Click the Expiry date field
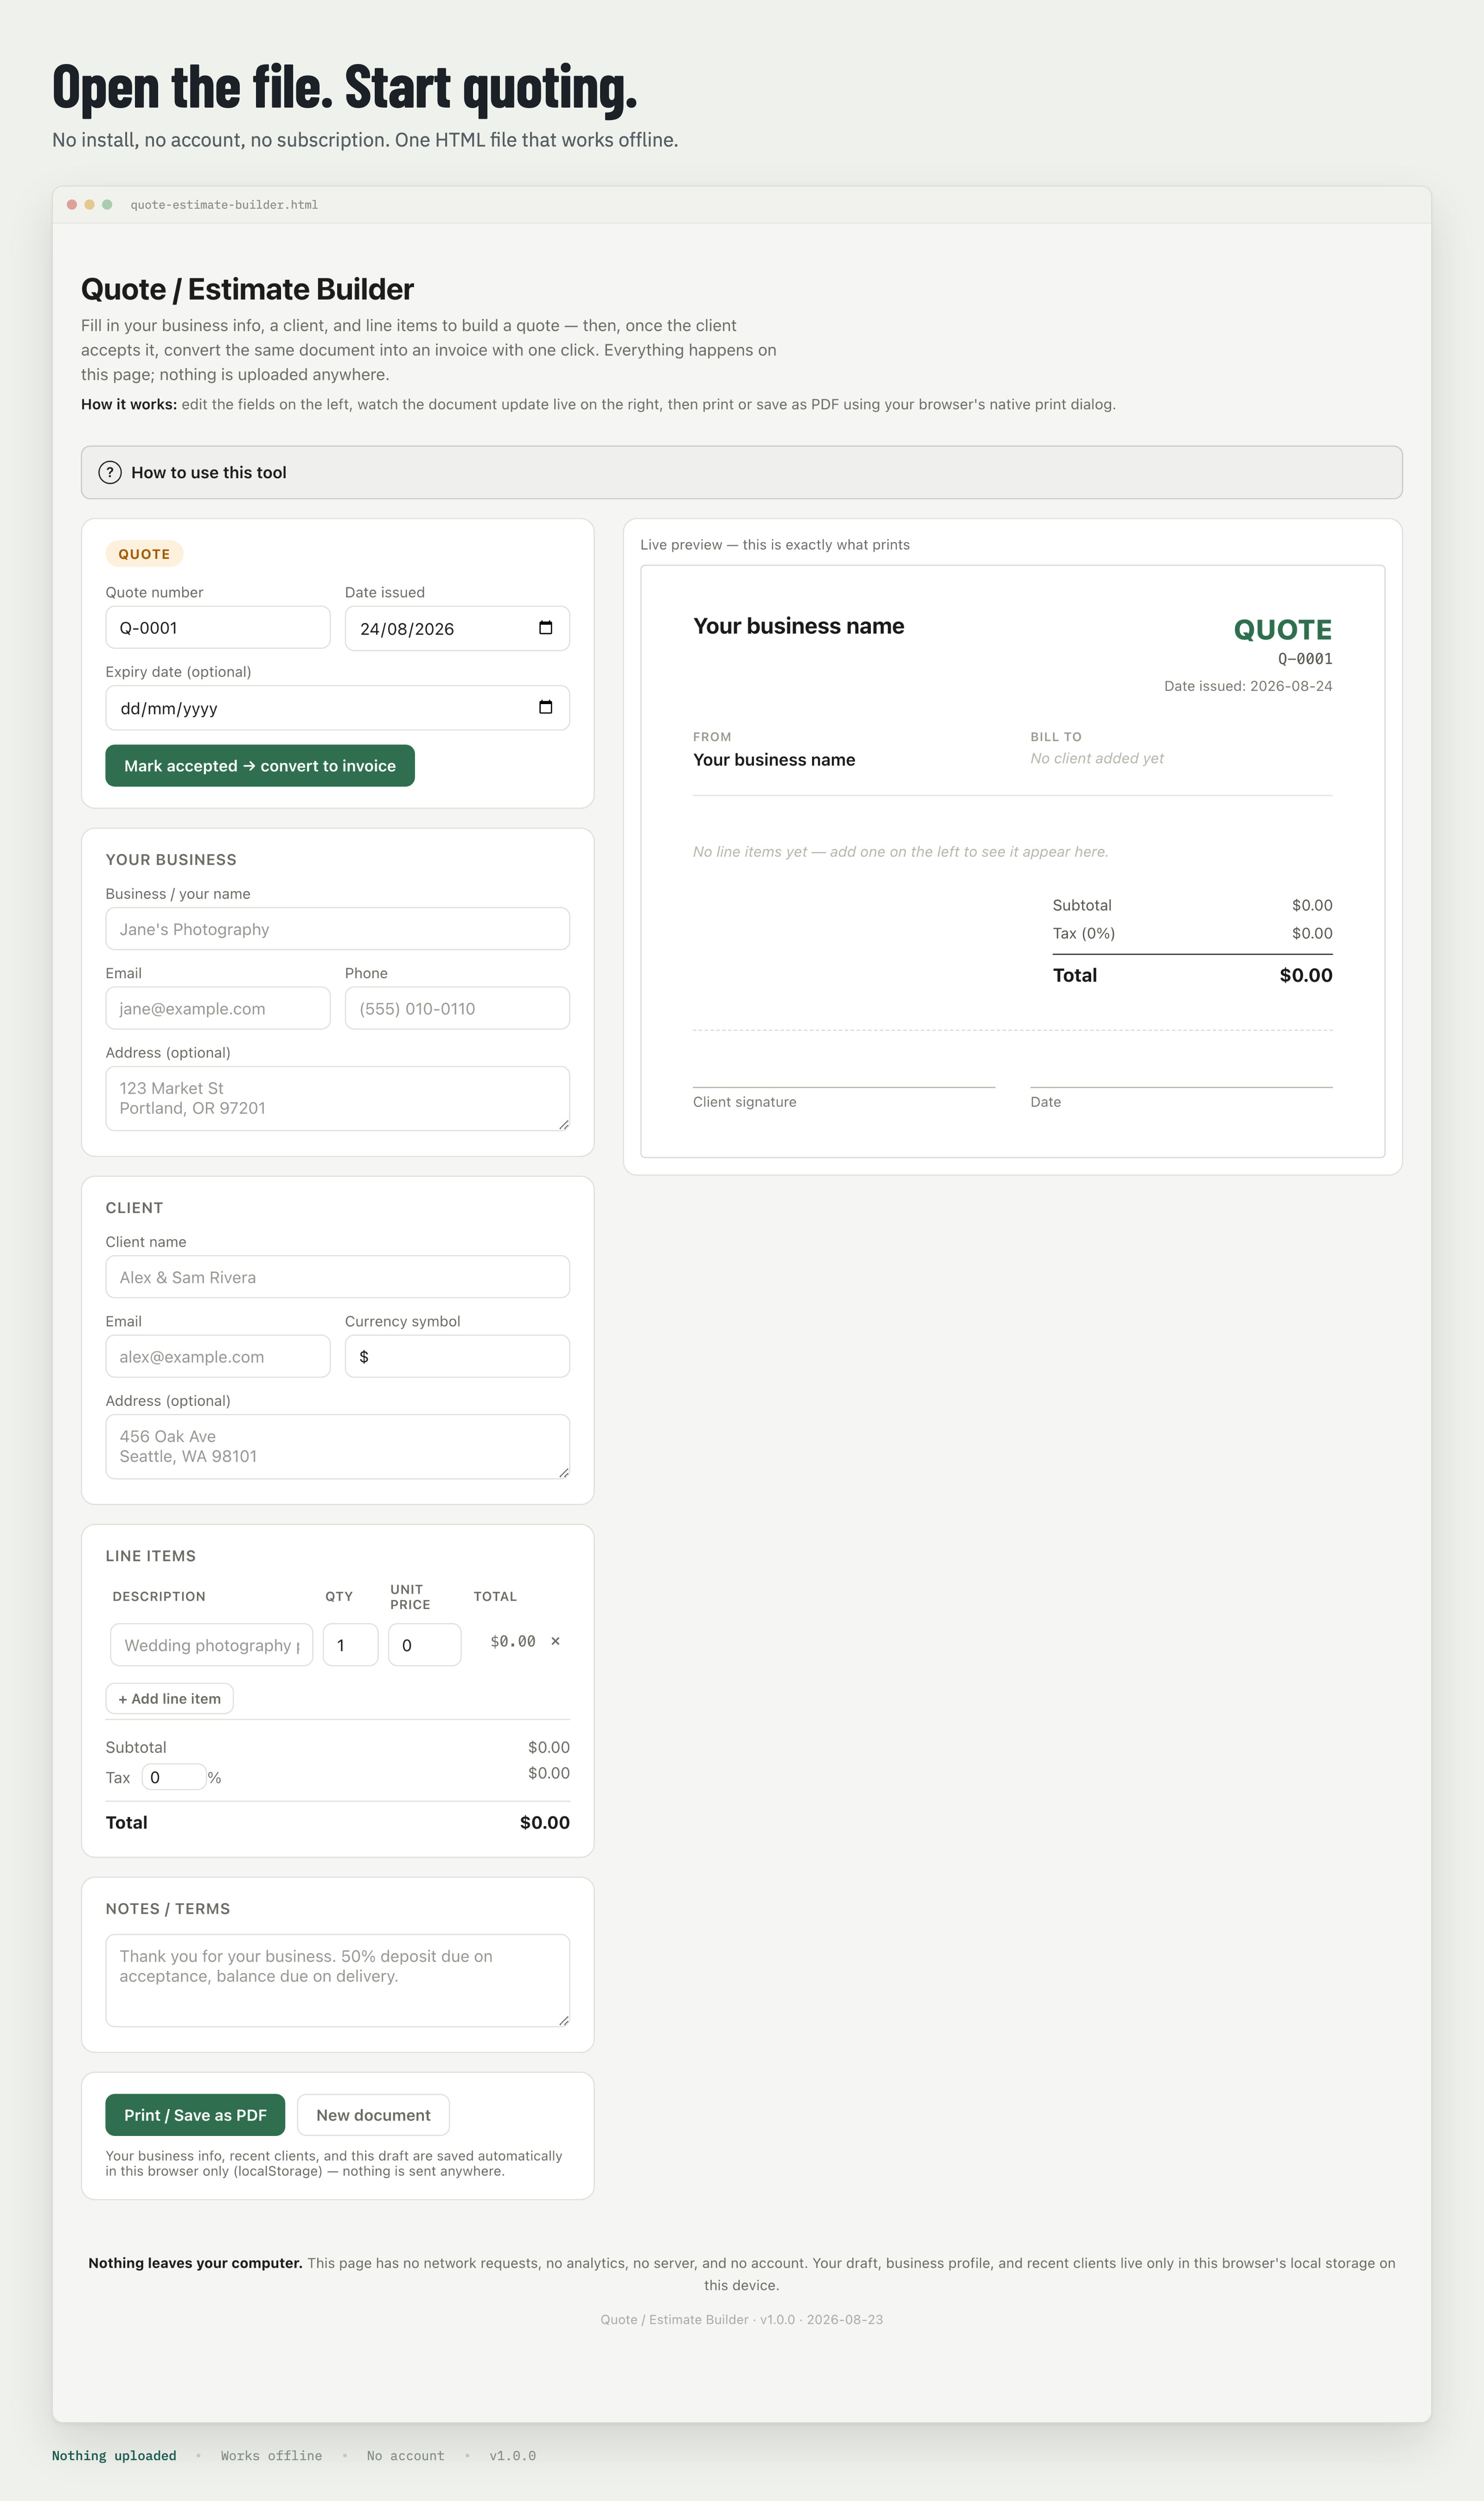Screen dimensions: 1484x2501 pos(338,707)
